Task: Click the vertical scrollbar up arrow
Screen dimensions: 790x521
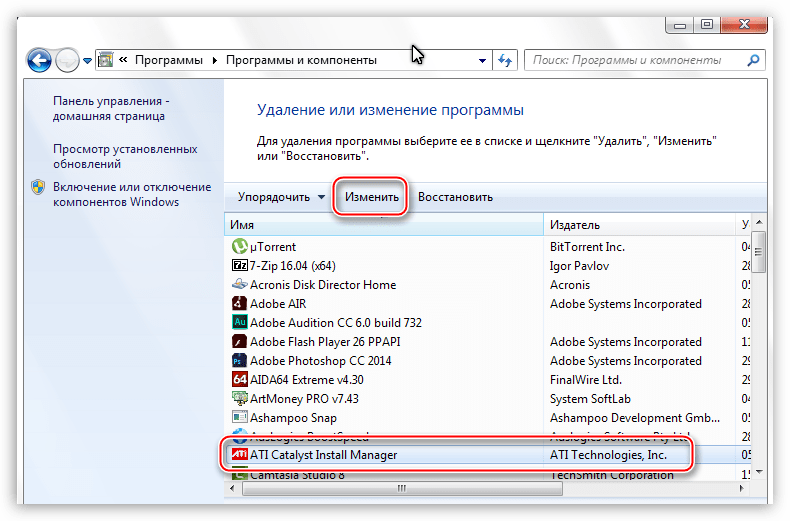Action: click(x=759, y=222)
